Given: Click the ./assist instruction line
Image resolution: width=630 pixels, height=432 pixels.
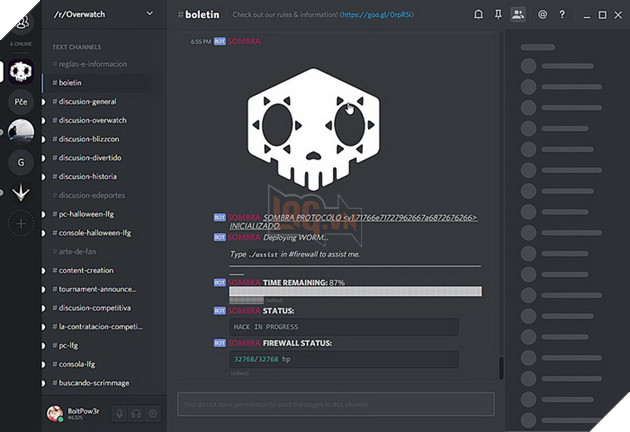Looking at the screenshot, I should point(295,254).
